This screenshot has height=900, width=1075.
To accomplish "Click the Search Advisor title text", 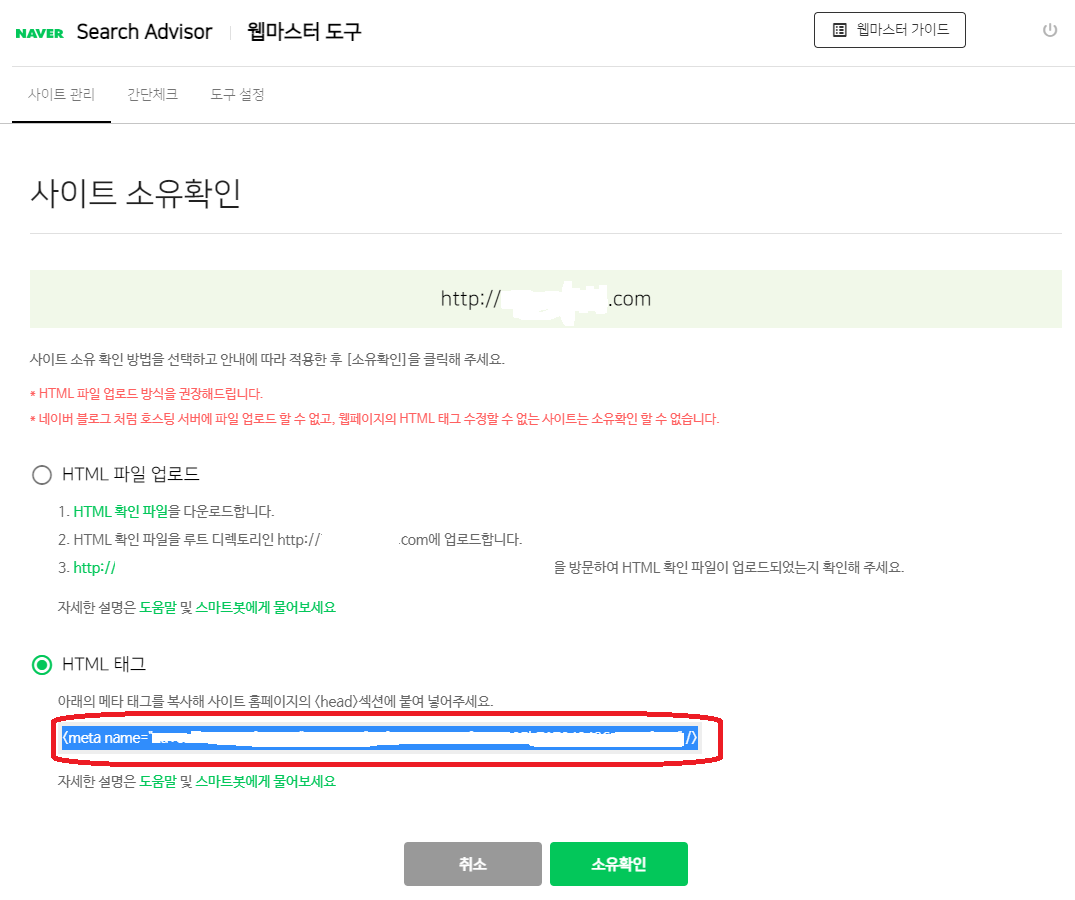I will click(143, 31).
